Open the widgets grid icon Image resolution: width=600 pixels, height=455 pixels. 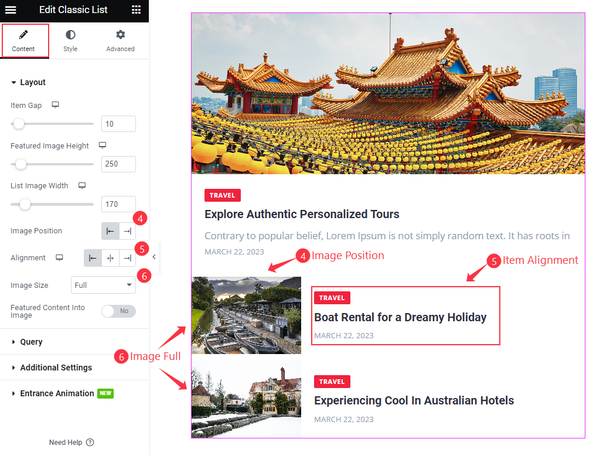pyautogui.click(x=136, y=10)
